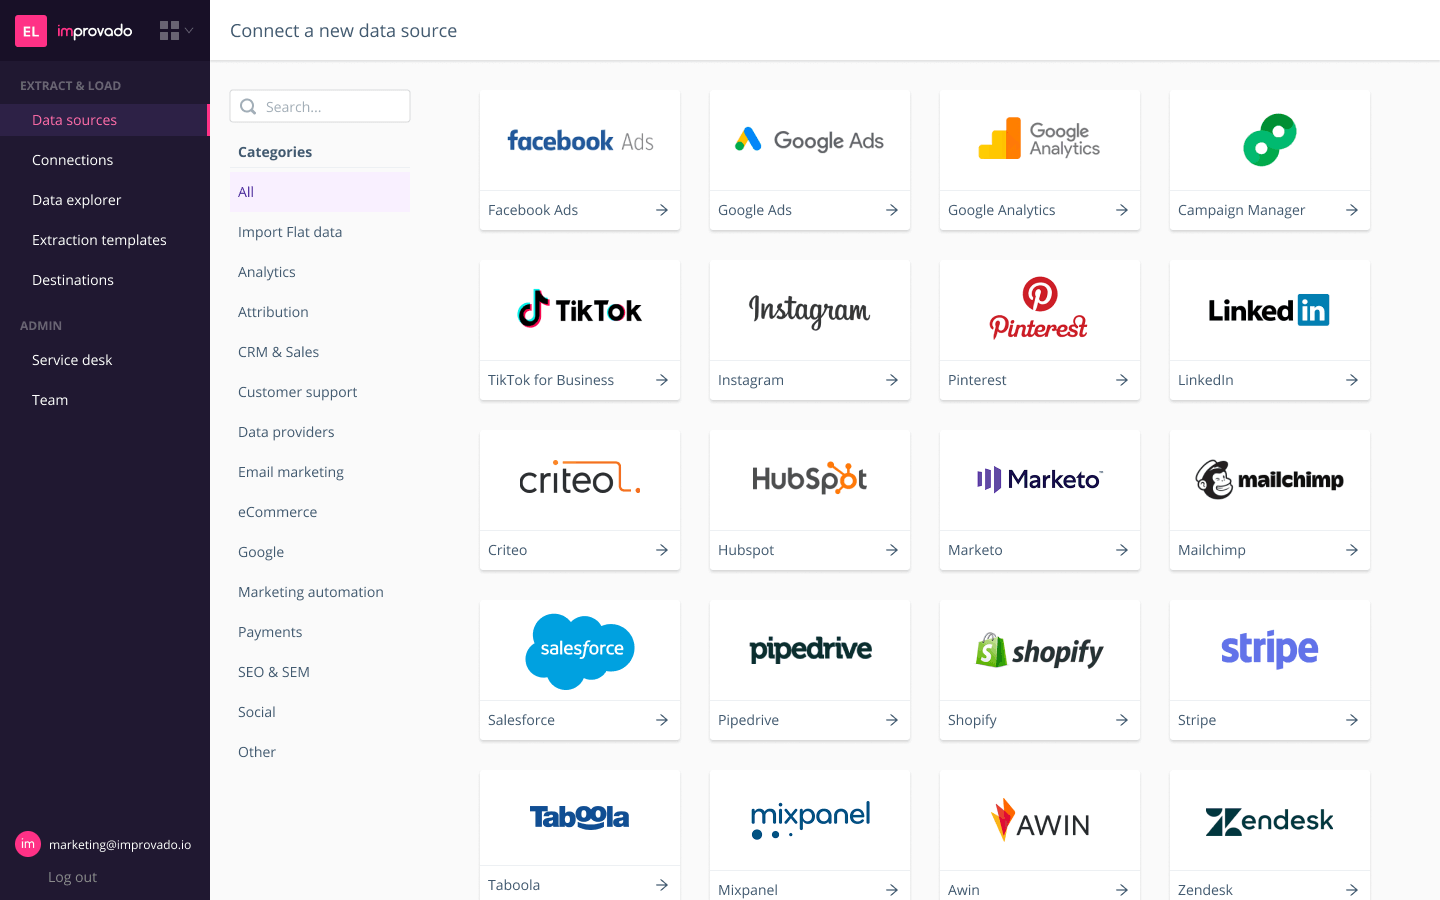
Task: Click the Mailchimp monkey logo
Action: click(1270, 480)
